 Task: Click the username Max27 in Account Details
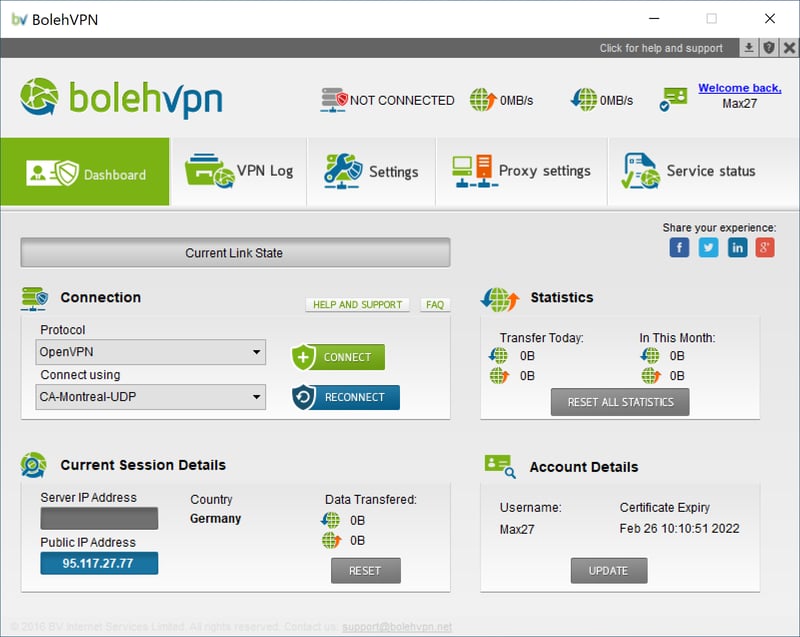click(517, 529)
